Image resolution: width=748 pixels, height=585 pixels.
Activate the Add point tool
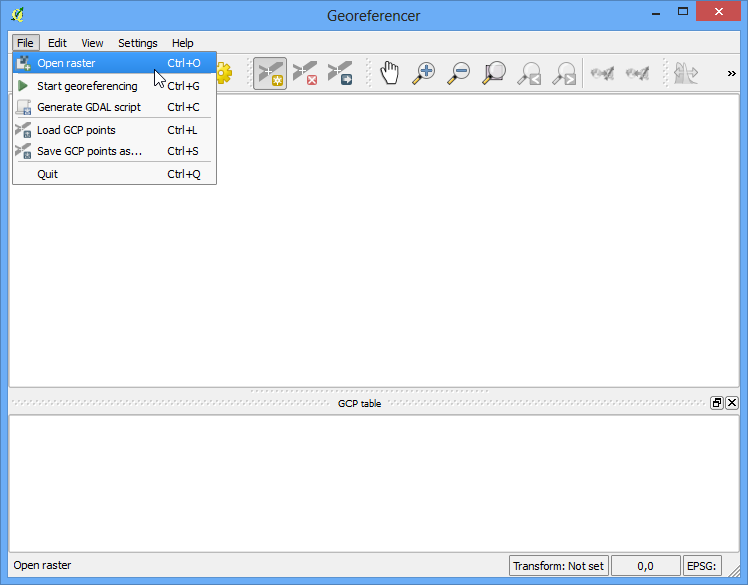[270, 73]
